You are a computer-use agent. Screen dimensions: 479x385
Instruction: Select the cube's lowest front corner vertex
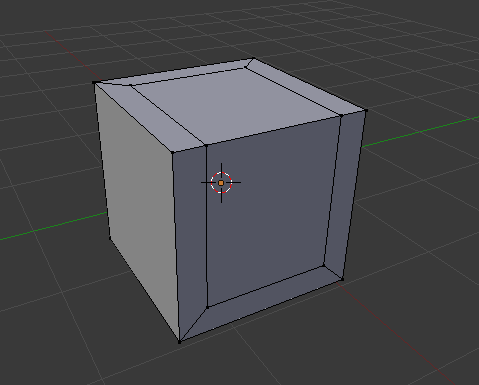[x=180, y=342]
